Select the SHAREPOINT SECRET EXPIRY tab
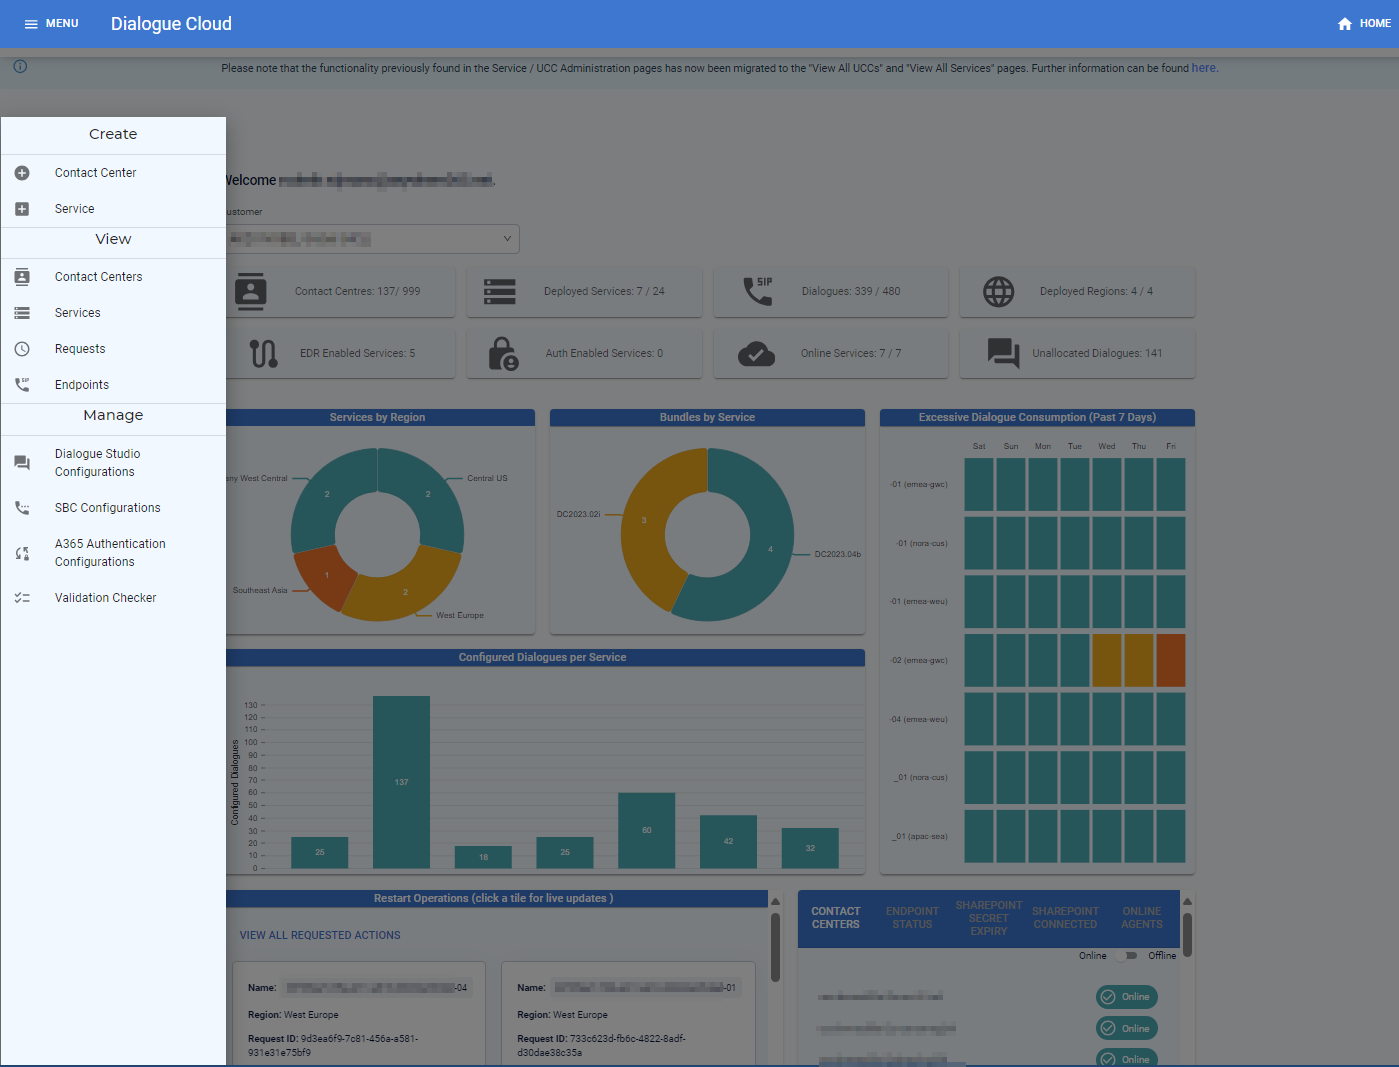 pos(989,918)
